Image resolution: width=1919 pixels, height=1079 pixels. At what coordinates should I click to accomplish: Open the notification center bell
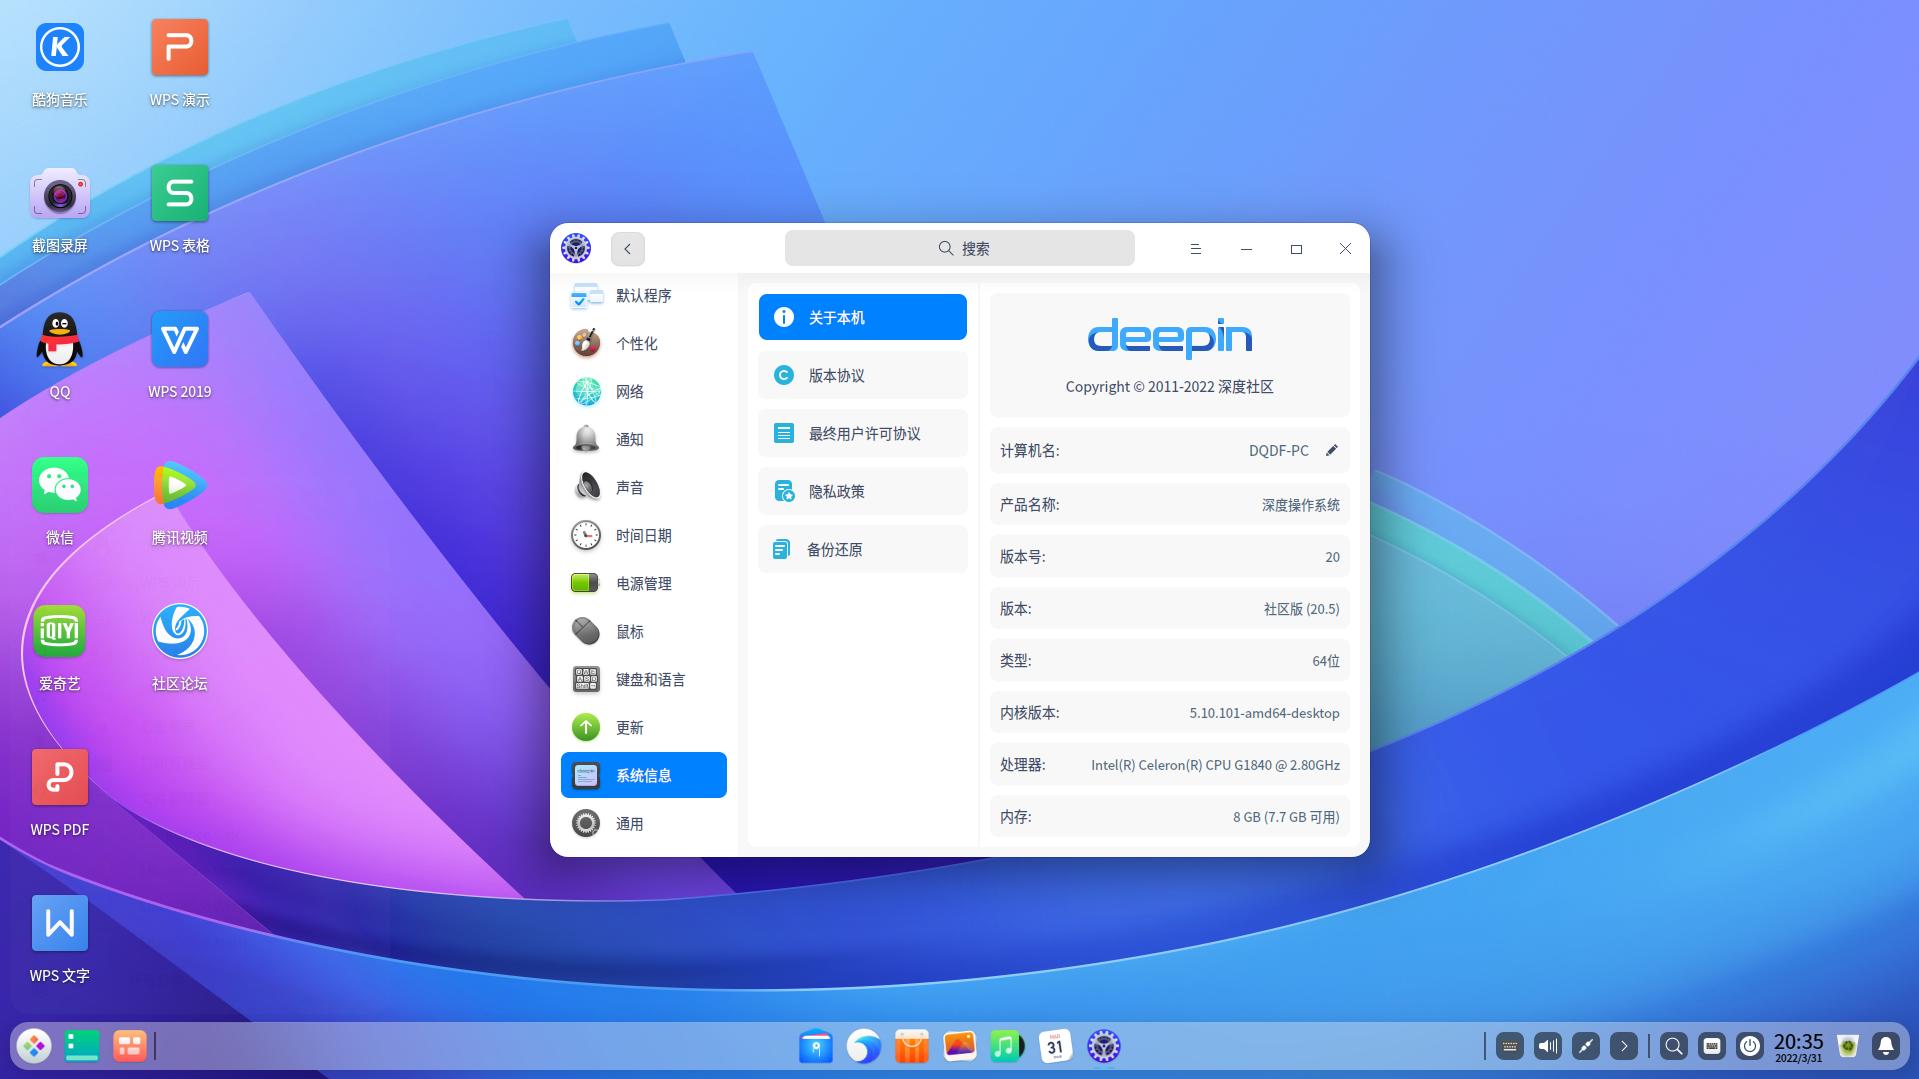(1886, 1046)
